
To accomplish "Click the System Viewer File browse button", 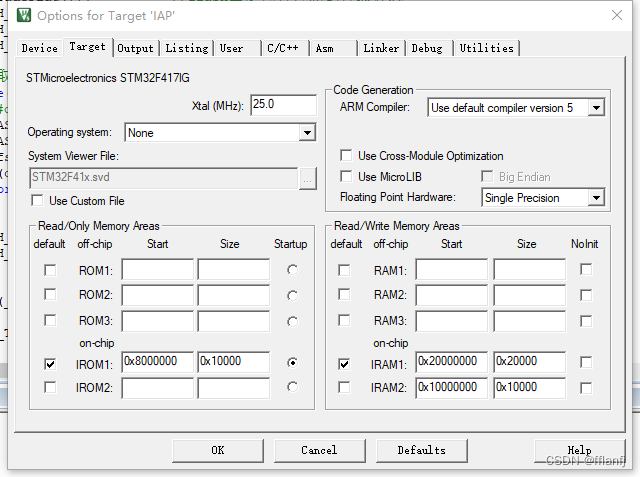I will click(x=307, y=179).
